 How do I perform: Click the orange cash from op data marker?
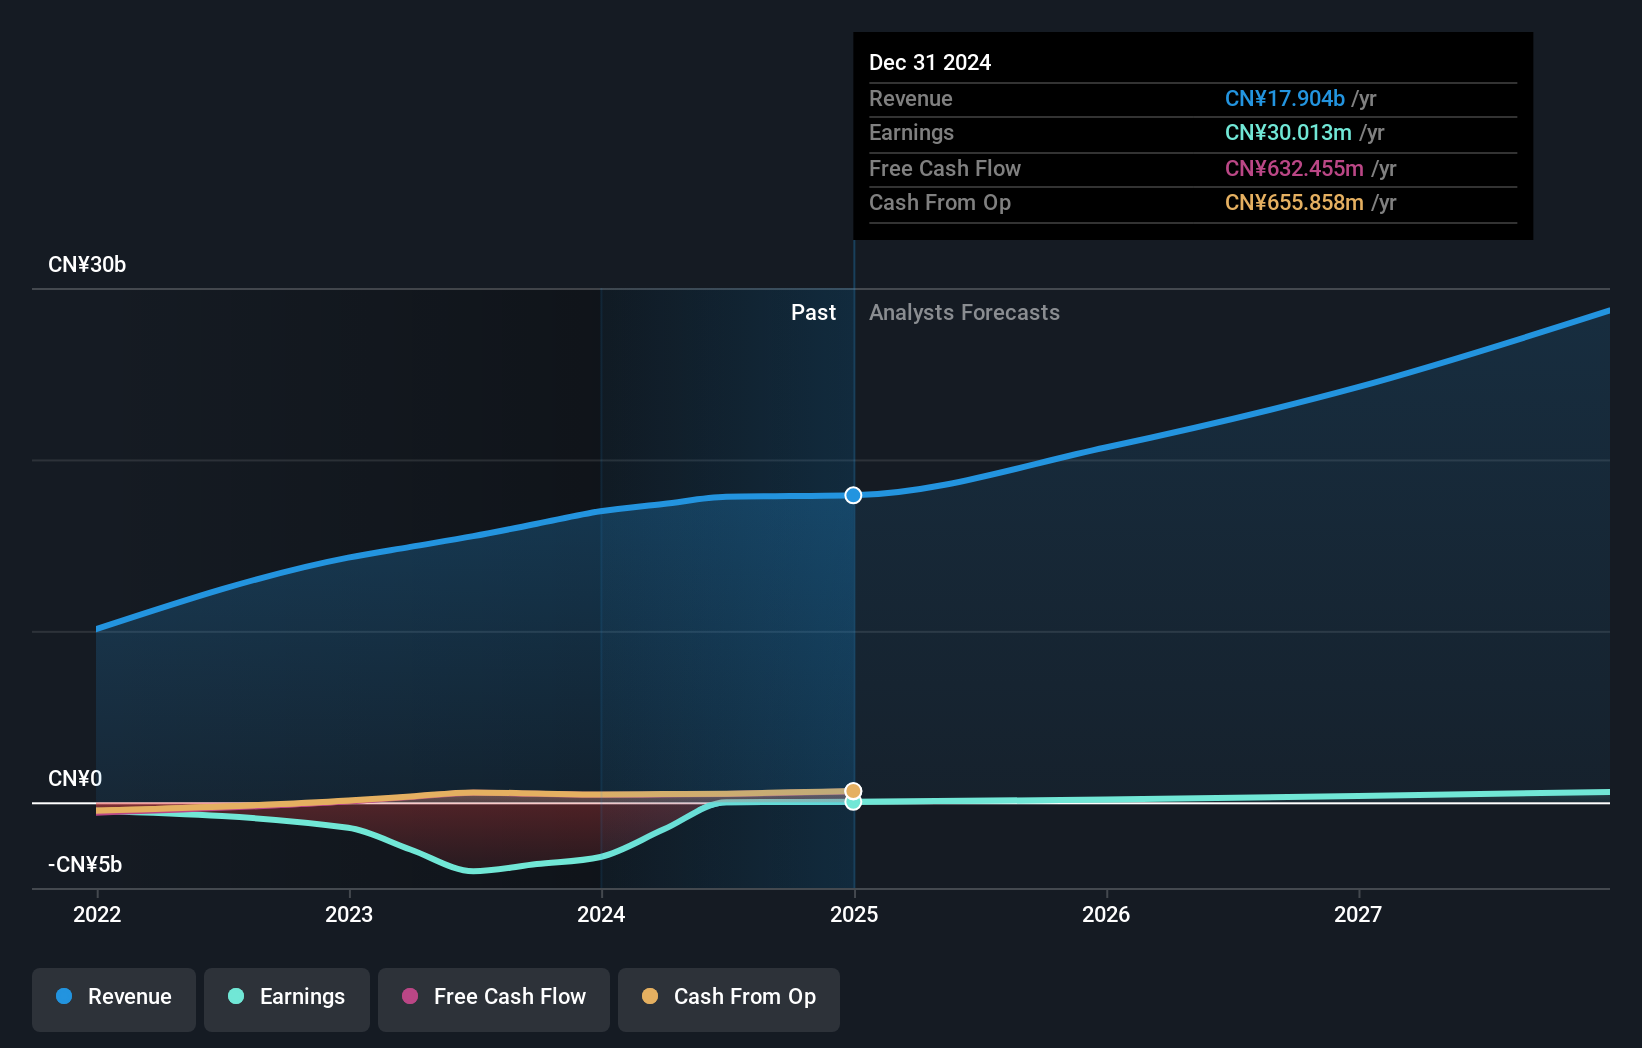[853, 790]
